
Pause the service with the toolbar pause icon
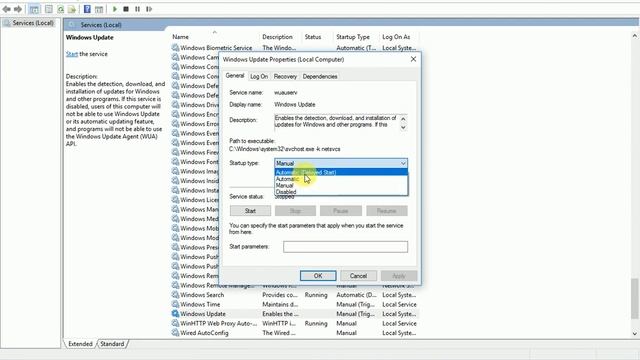[138, 9]
